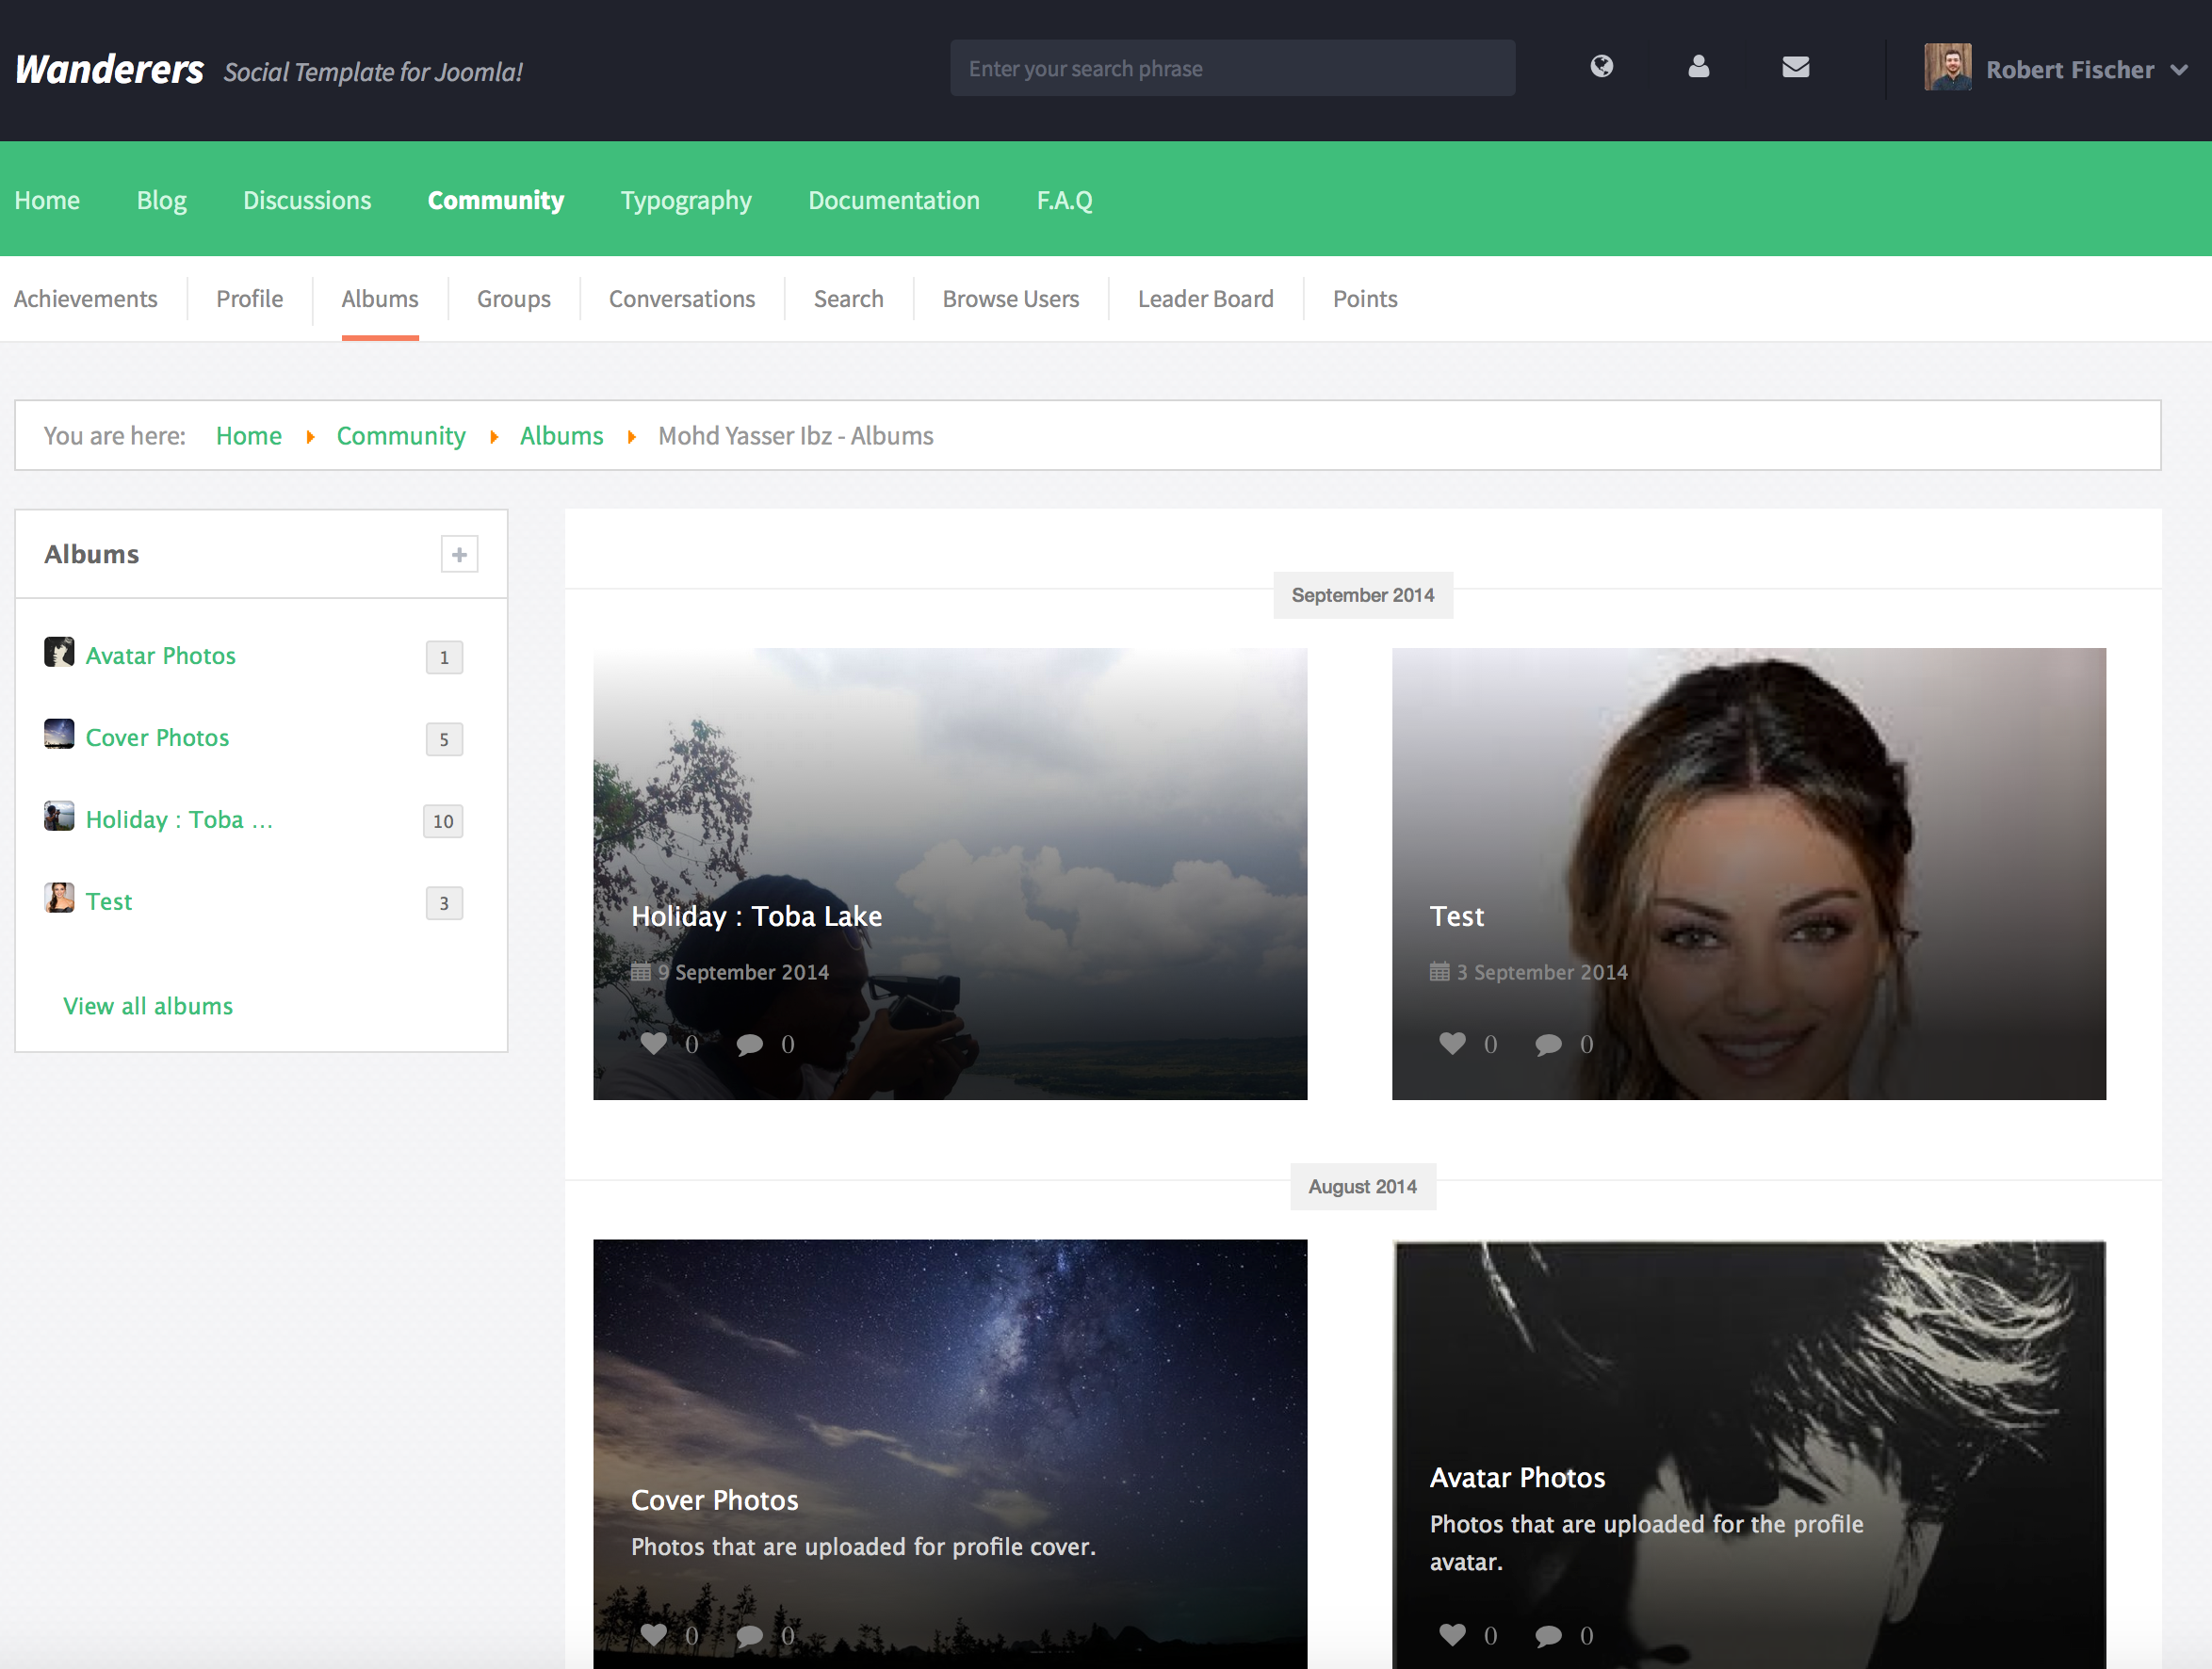Switch to the Groups tab
The image size is (2212, 1669).
click(x=514, y=299)
